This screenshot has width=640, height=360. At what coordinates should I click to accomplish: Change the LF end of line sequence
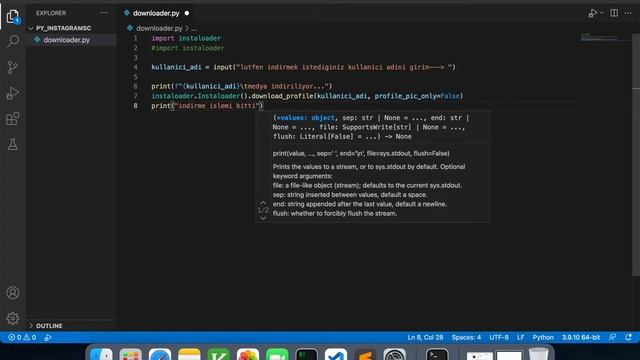520,338
